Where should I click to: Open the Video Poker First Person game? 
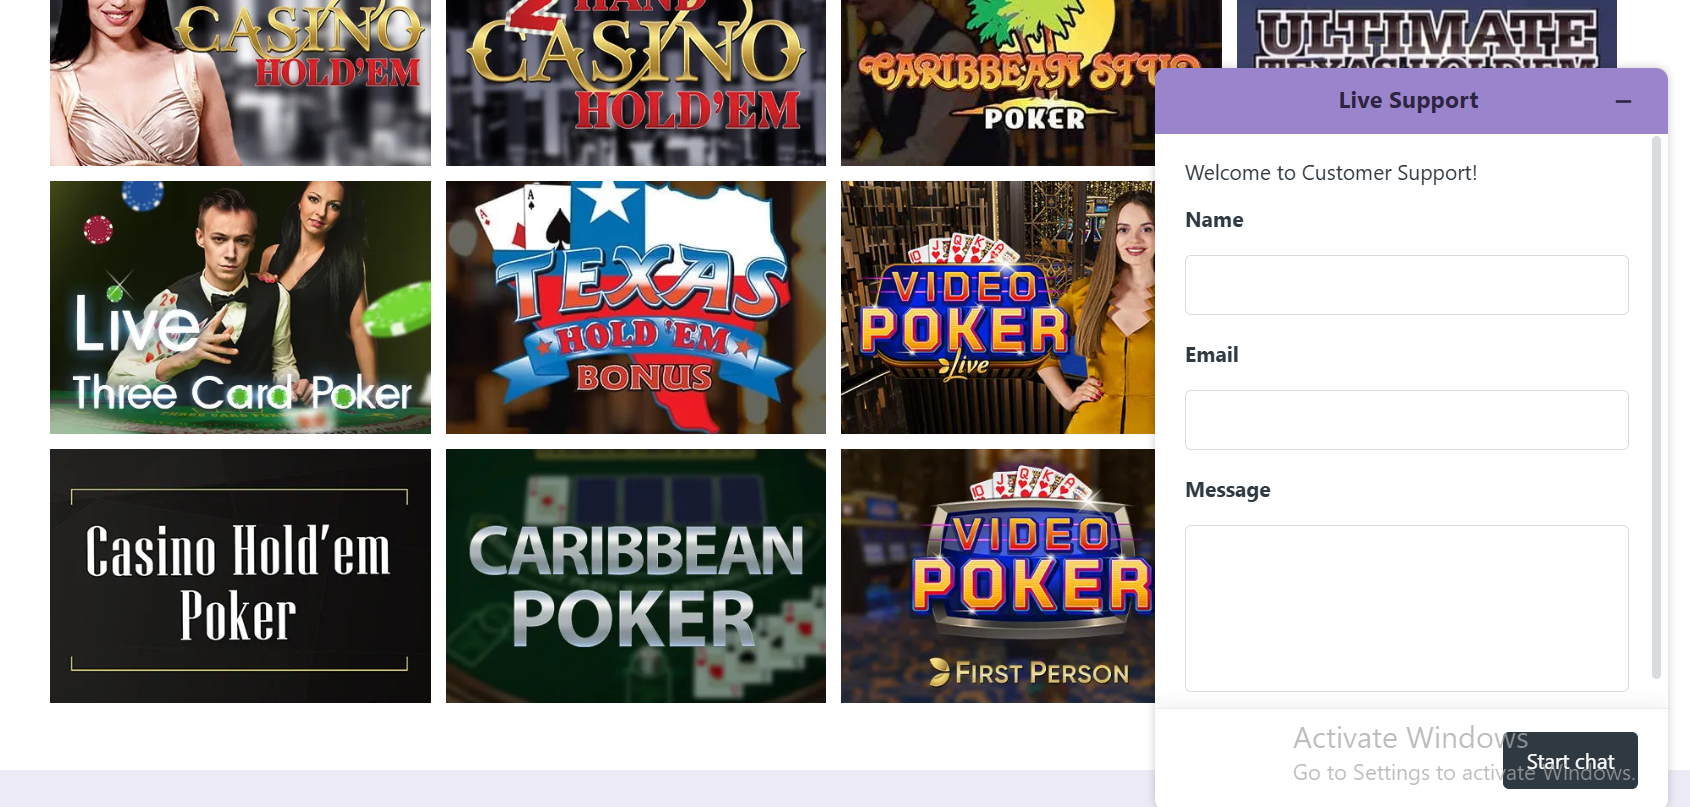998,576
